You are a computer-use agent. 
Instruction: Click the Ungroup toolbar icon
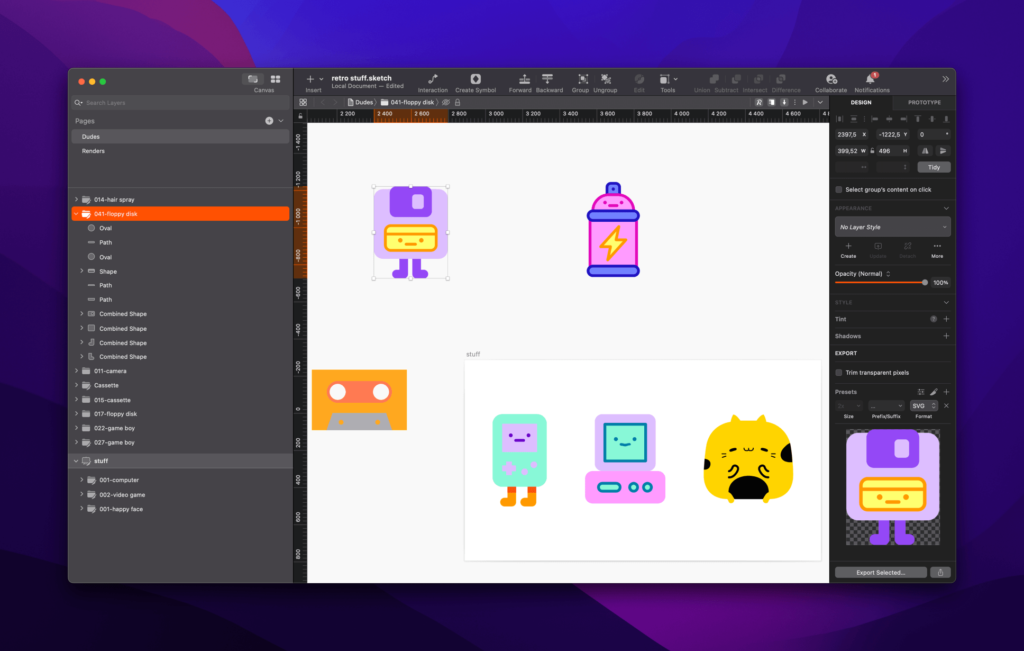tap(605, 78)
